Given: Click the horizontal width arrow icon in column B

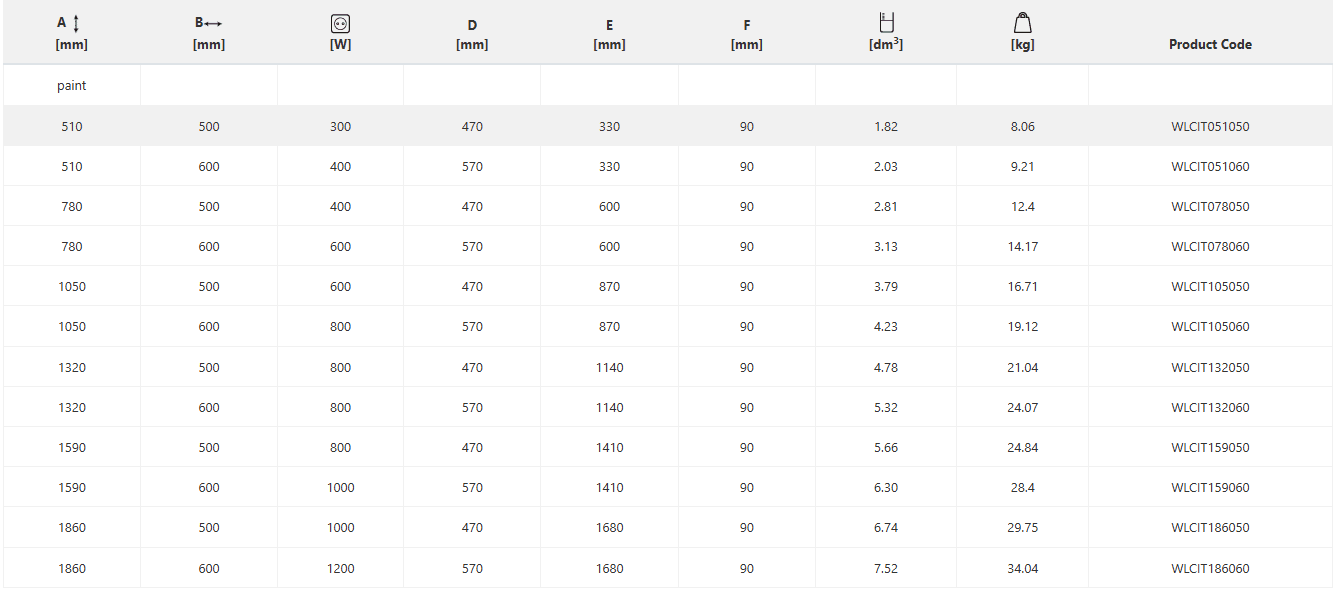Looking at the screenshot, I should tap(213, 22).
